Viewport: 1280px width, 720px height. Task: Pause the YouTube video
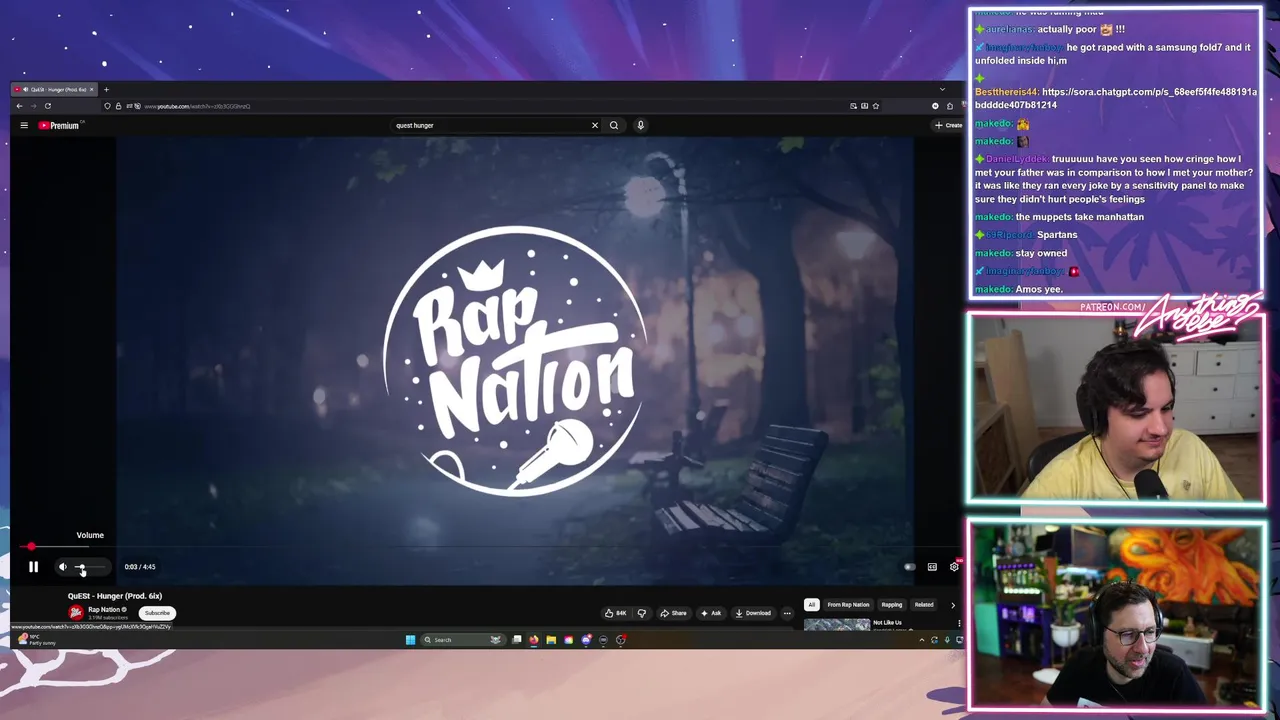[x=33, y=567]
